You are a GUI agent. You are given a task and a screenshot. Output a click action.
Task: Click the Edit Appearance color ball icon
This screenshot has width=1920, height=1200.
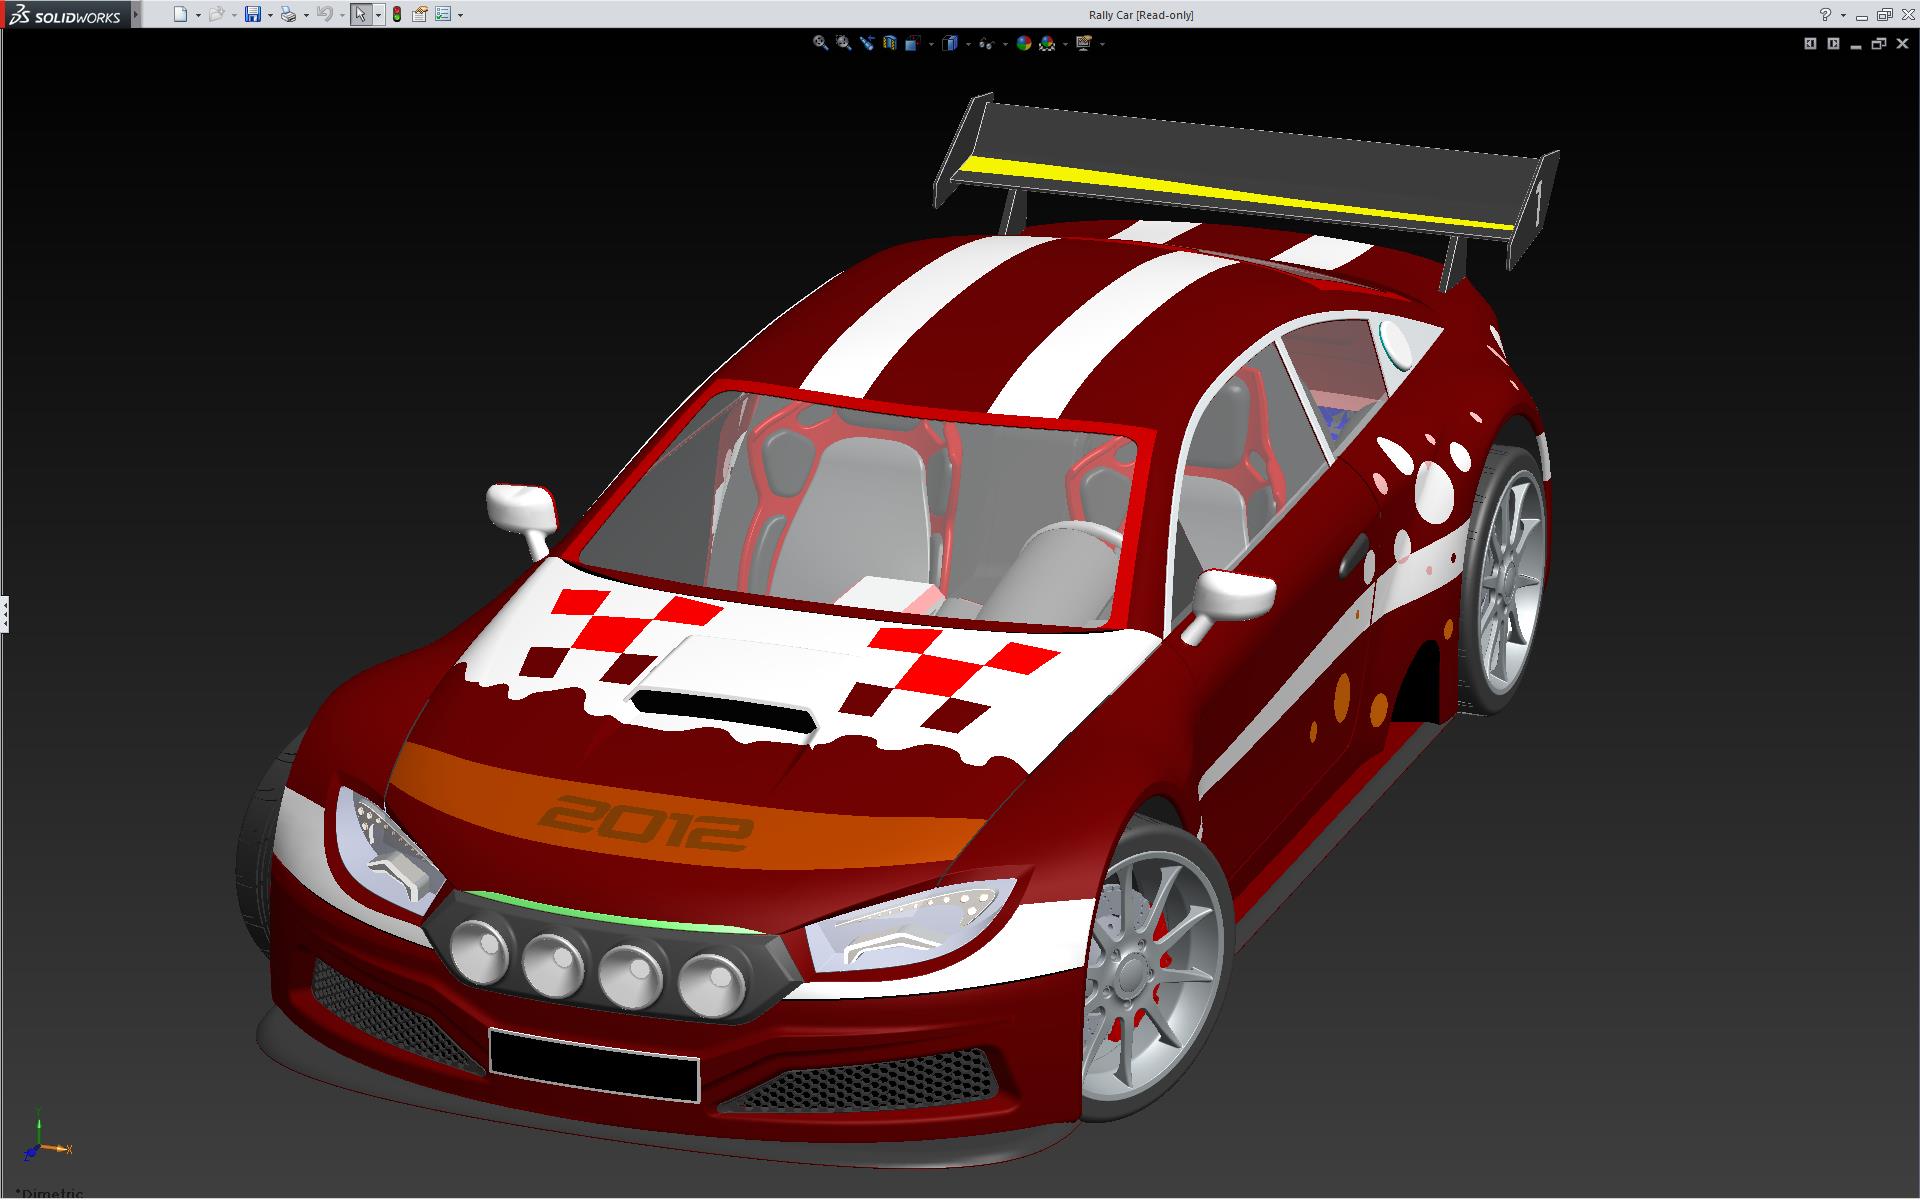[1023, 43]
